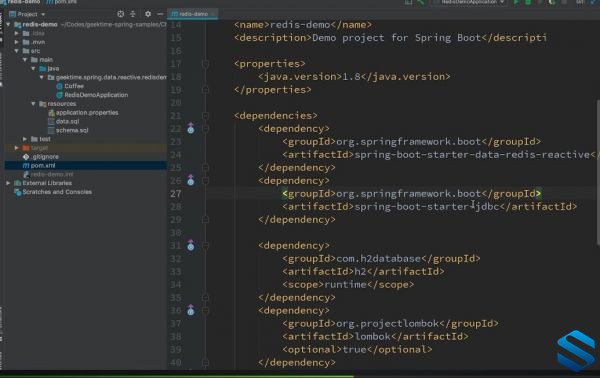This screenshot has width=600, height=378.
Task: Click the runtime scope text on line 34
Action: (346, 285)
